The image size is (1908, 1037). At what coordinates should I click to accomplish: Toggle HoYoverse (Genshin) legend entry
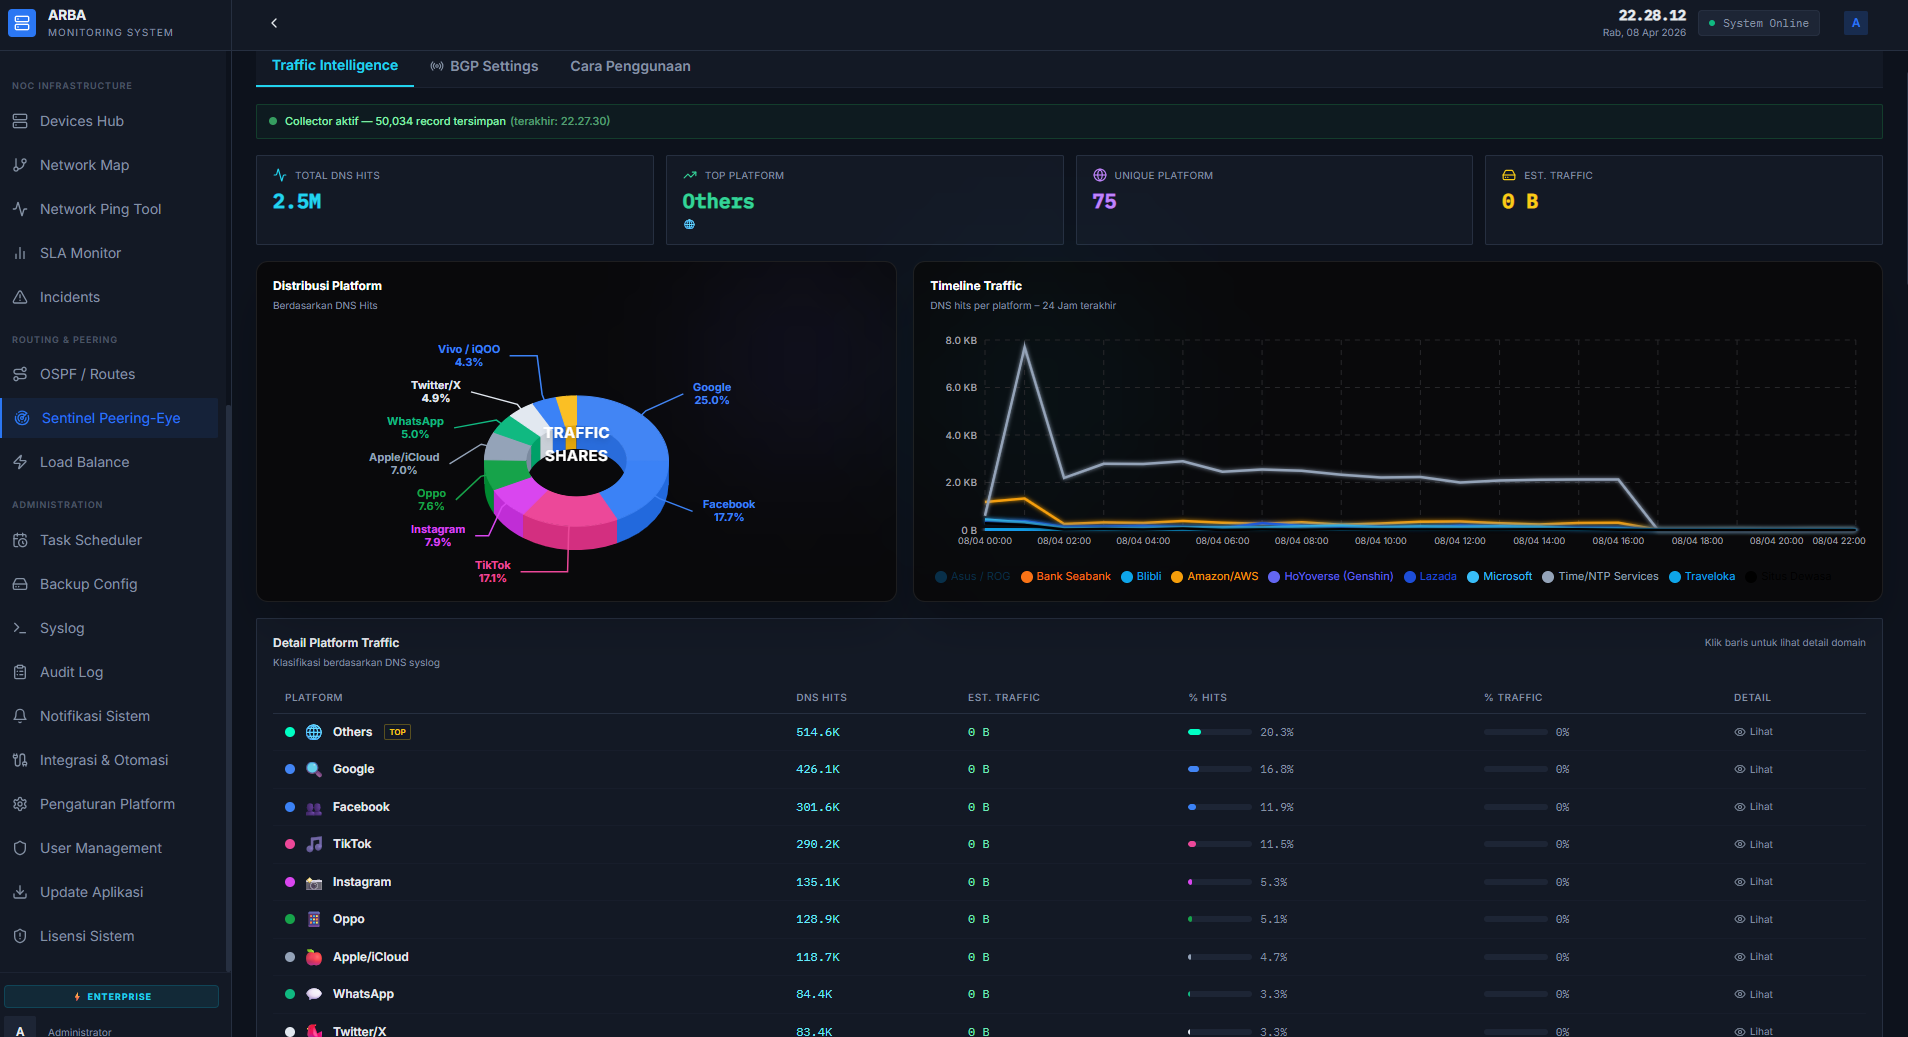click(1331, 576)
